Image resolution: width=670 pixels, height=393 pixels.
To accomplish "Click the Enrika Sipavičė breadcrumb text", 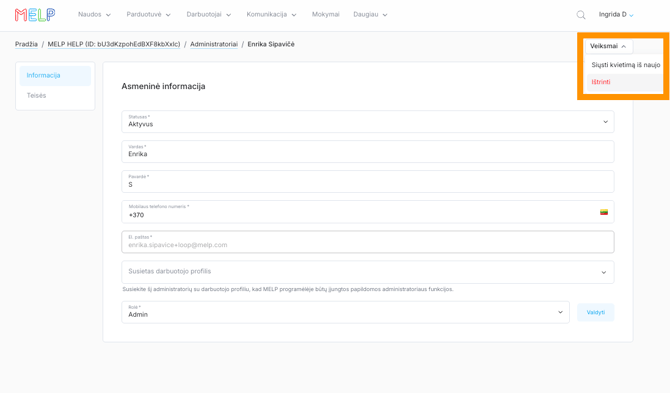I will click(x=271, y=44).
